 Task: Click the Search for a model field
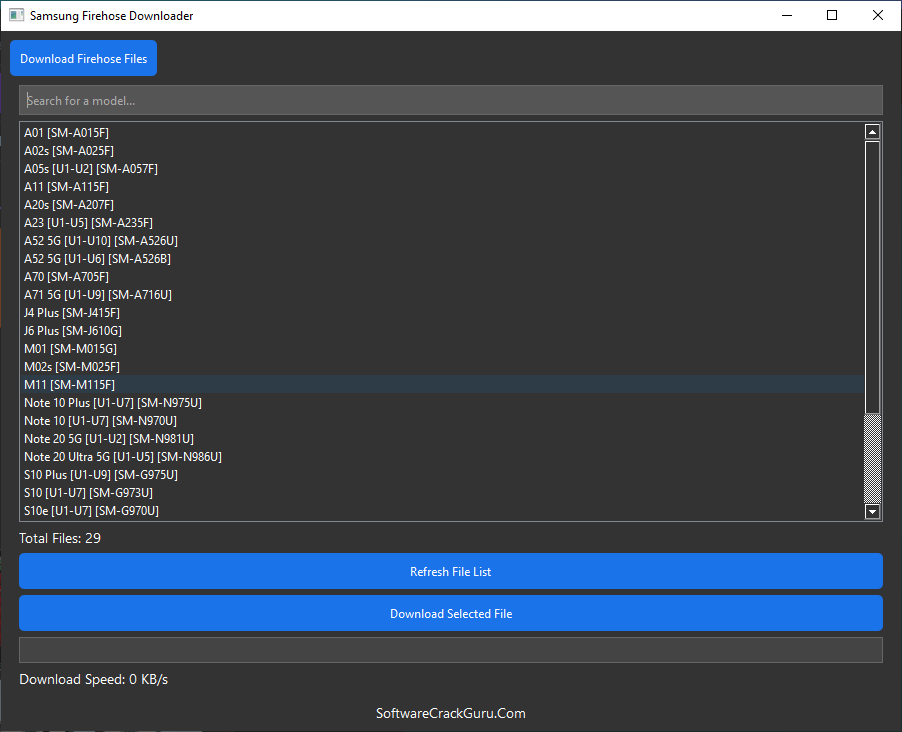pyautogui.click(x=450, y=100)
